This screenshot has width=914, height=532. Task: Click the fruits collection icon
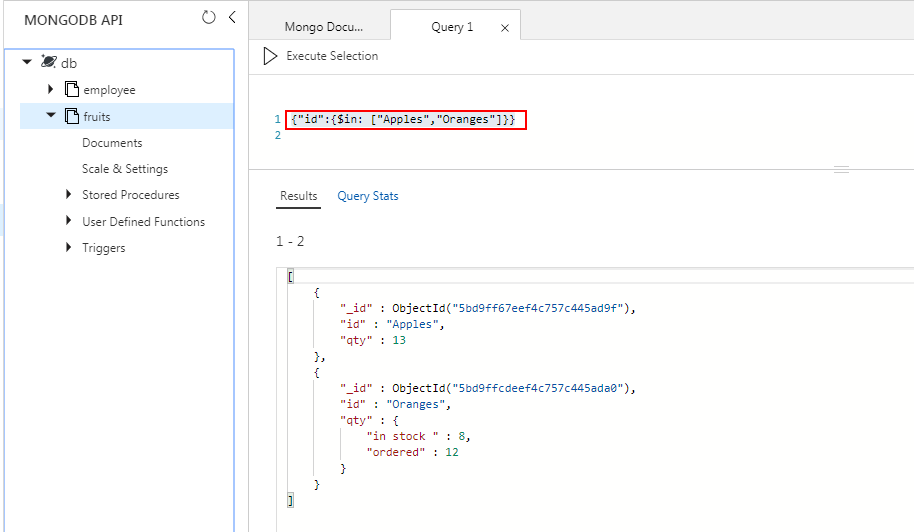(x=72, y=116)
